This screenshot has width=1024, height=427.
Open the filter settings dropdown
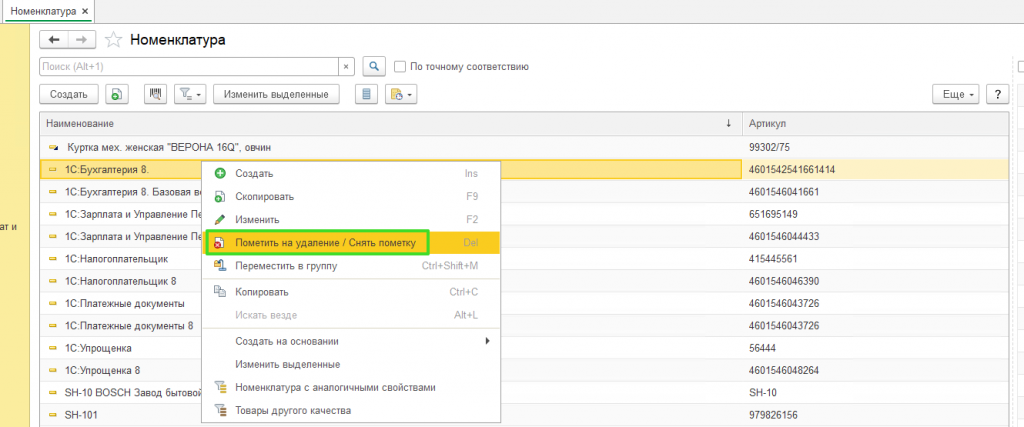pyautogui.click(x=191, y=95)
